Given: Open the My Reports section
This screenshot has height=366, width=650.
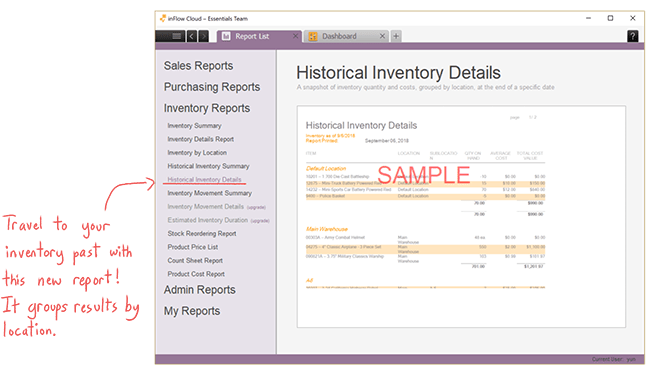Looking at the screenshot, I should click(192, 311).
